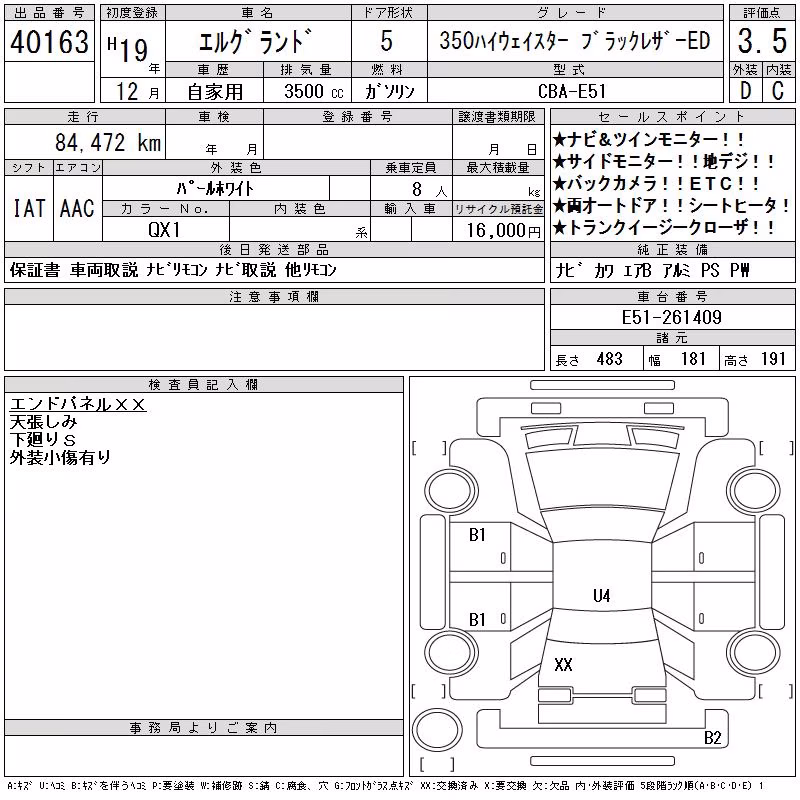The width and height of the screenshot is (800, 800).
Task: Click the ナビリモコン item
Action: [x=177, y=270]
